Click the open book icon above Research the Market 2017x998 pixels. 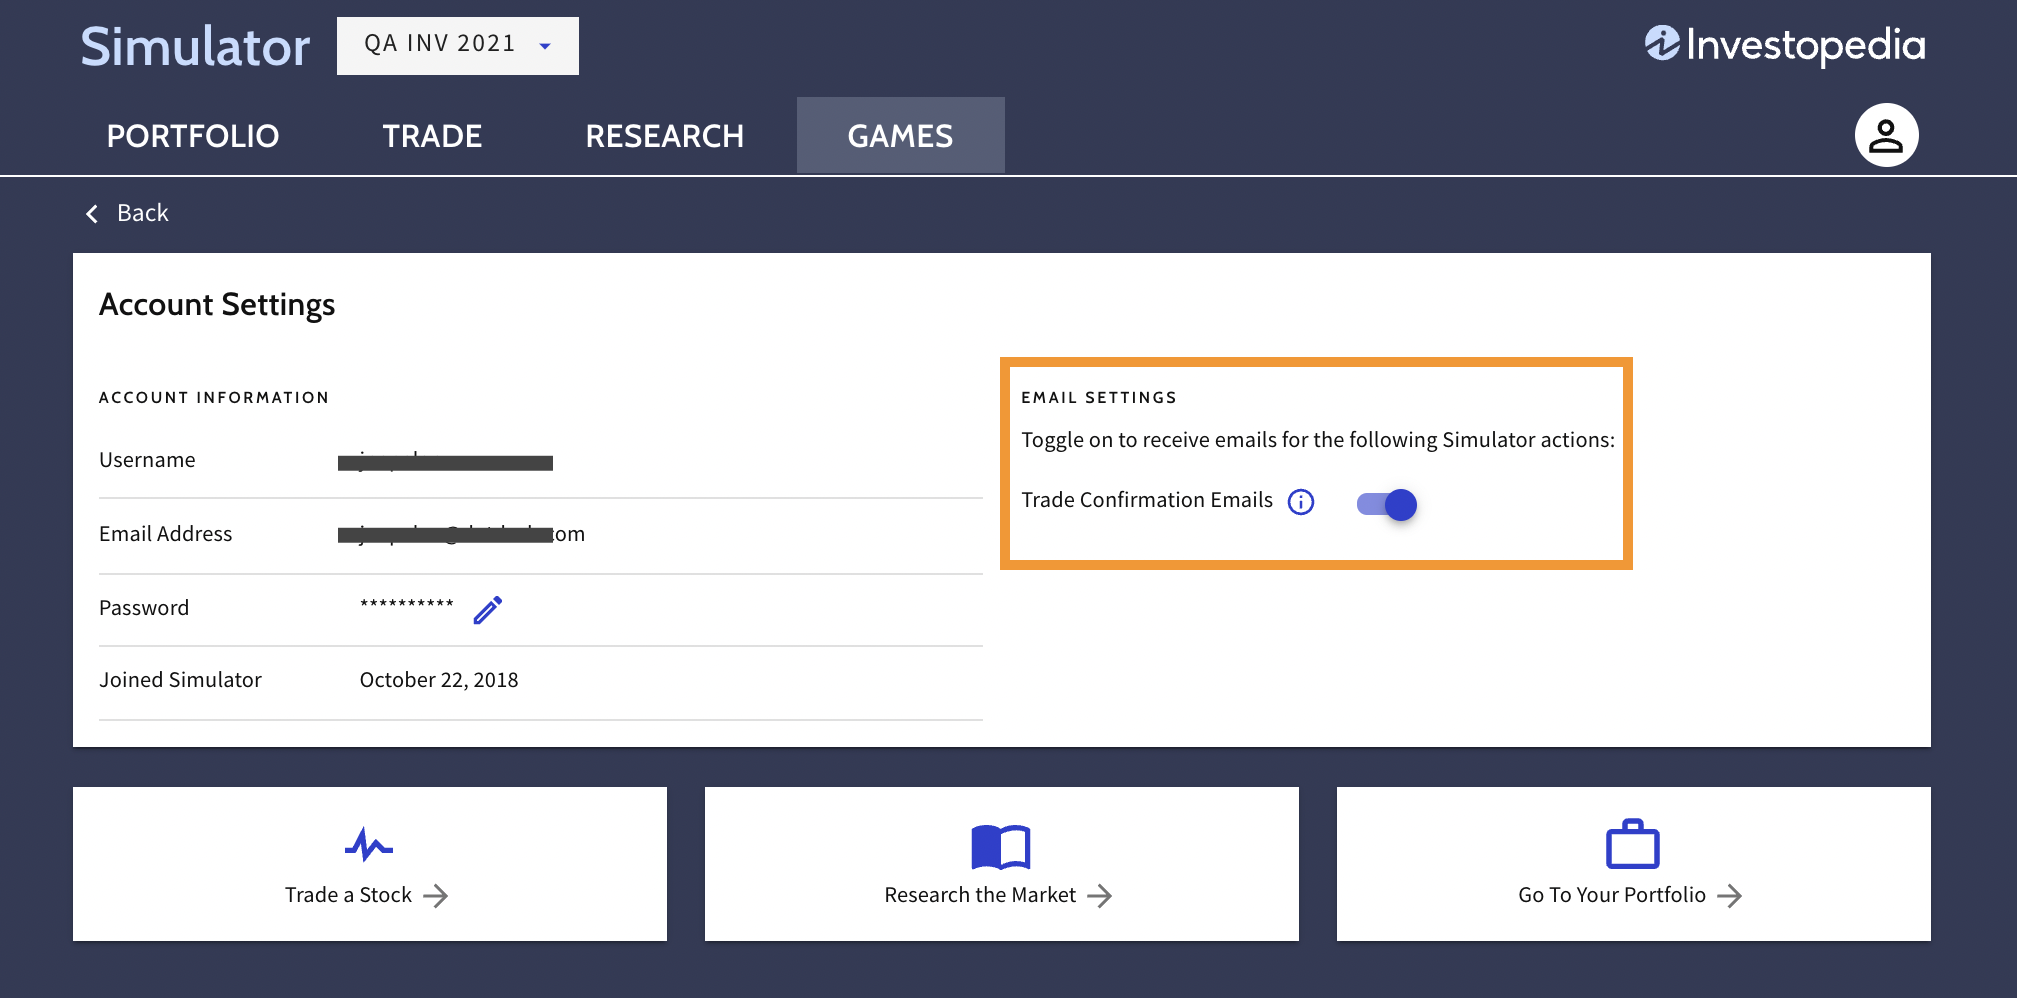click(x=1000, y=847)
